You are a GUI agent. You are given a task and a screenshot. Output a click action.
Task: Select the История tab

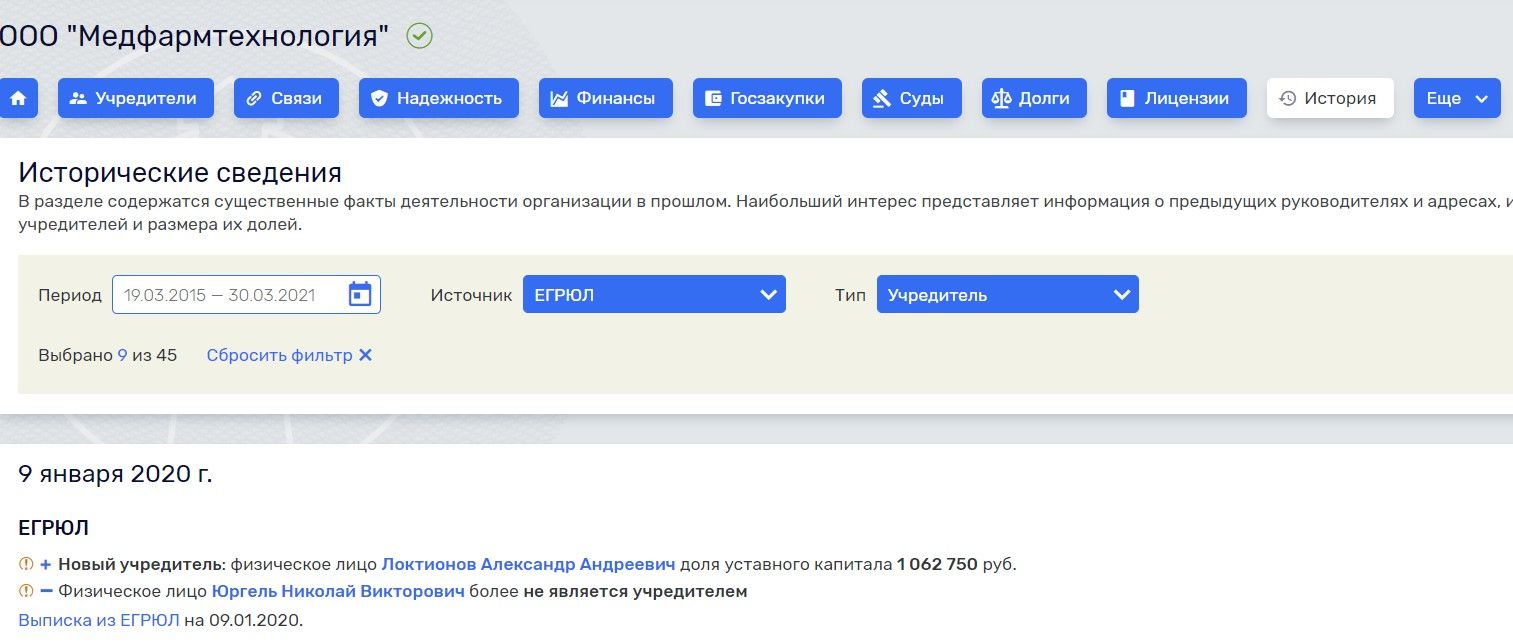coord(1330,98)
